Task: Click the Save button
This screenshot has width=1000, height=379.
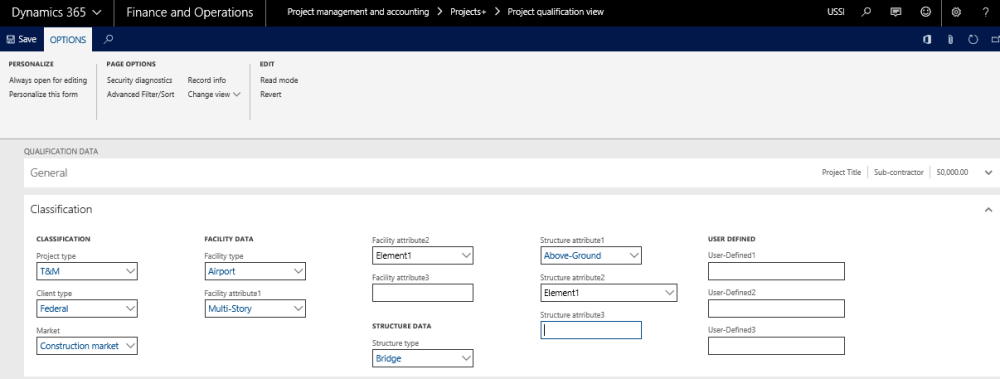Action: 21,40
